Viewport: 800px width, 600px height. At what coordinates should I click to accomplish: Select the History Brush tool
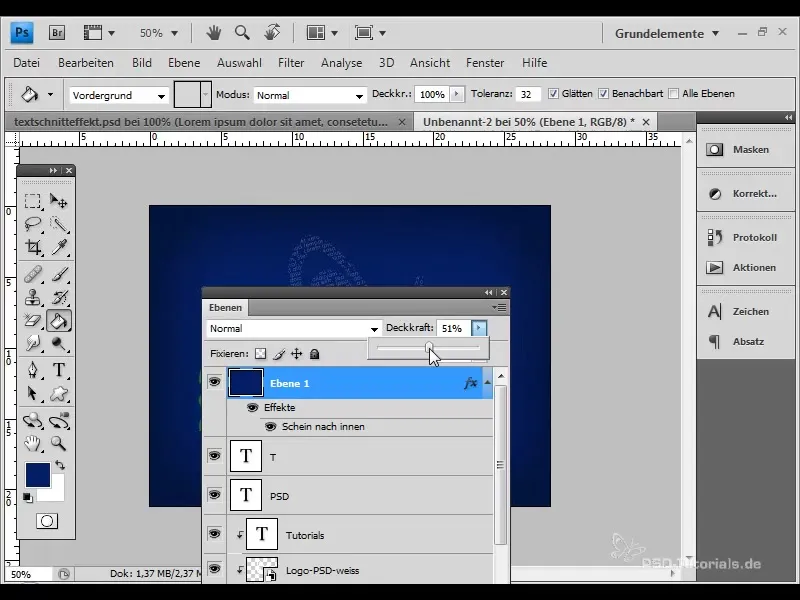59,297
